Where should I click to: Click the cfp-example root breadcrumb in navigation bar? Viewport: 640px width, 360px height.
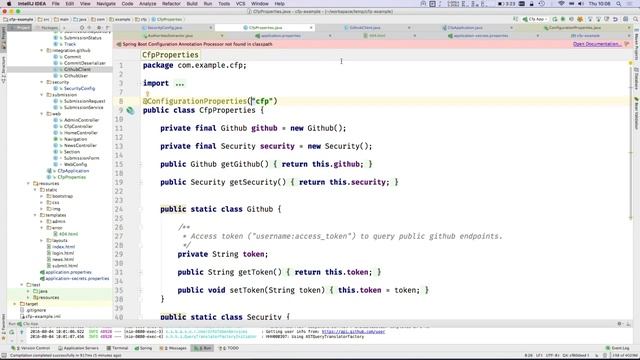[18, 19]
